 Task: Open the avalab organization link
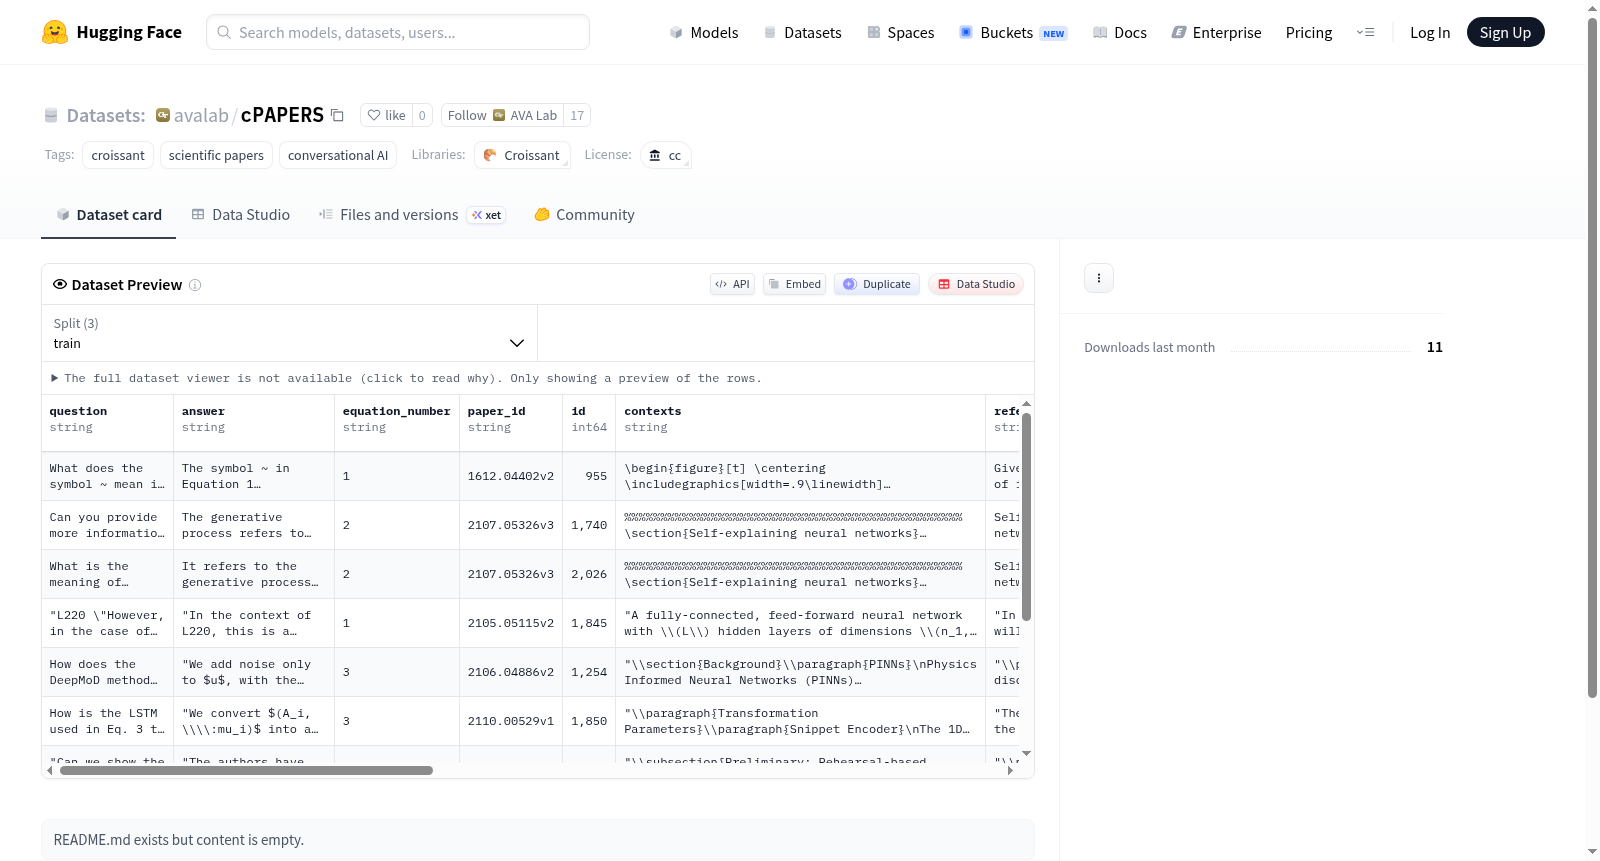coord(201,115)
